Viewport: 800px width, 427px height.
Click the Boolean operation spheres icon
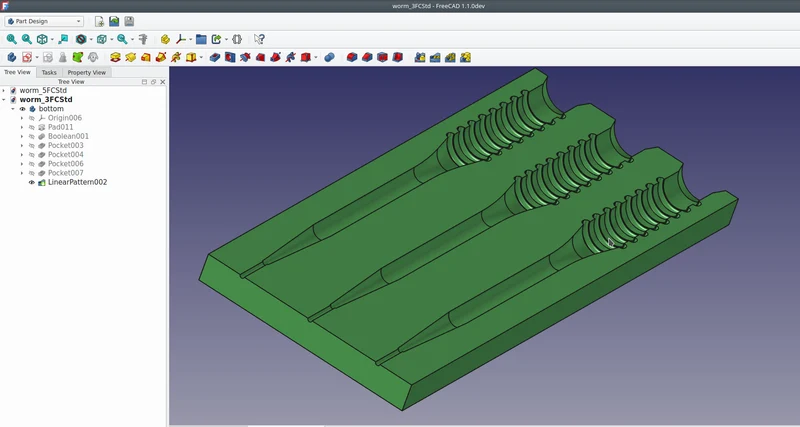point(329,57)
